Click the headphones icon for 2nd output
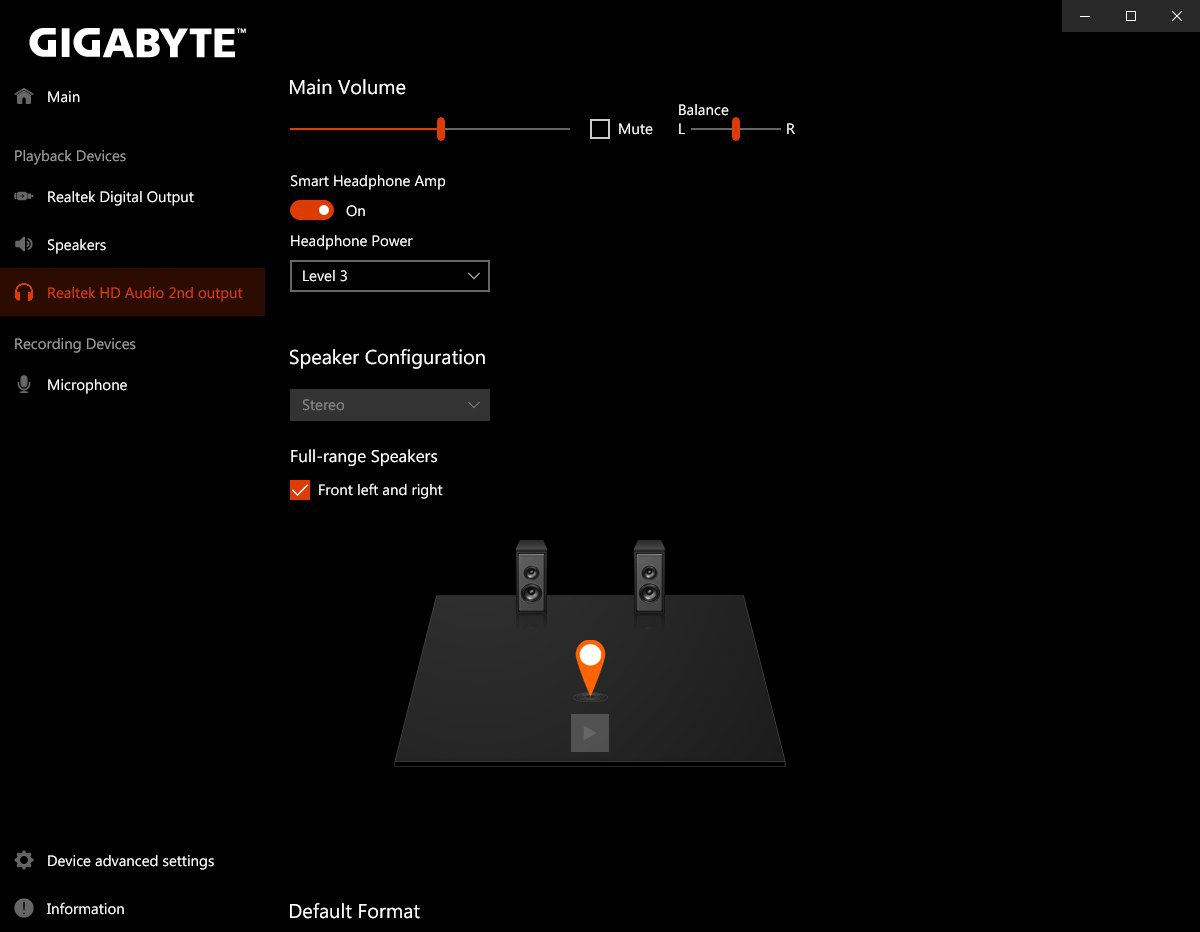 (x=24, y=293)
